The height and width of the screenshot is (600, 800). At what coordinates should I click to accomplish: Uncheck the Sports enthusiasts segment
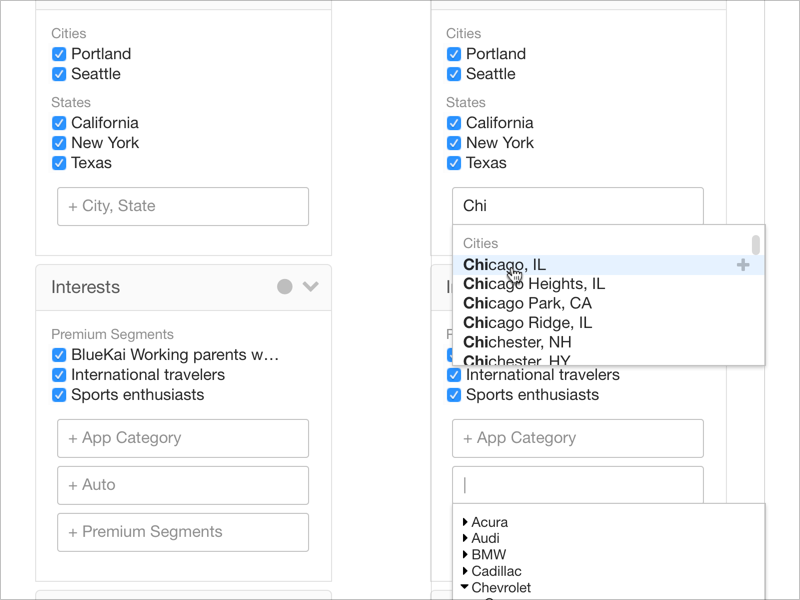pos(59,395)
